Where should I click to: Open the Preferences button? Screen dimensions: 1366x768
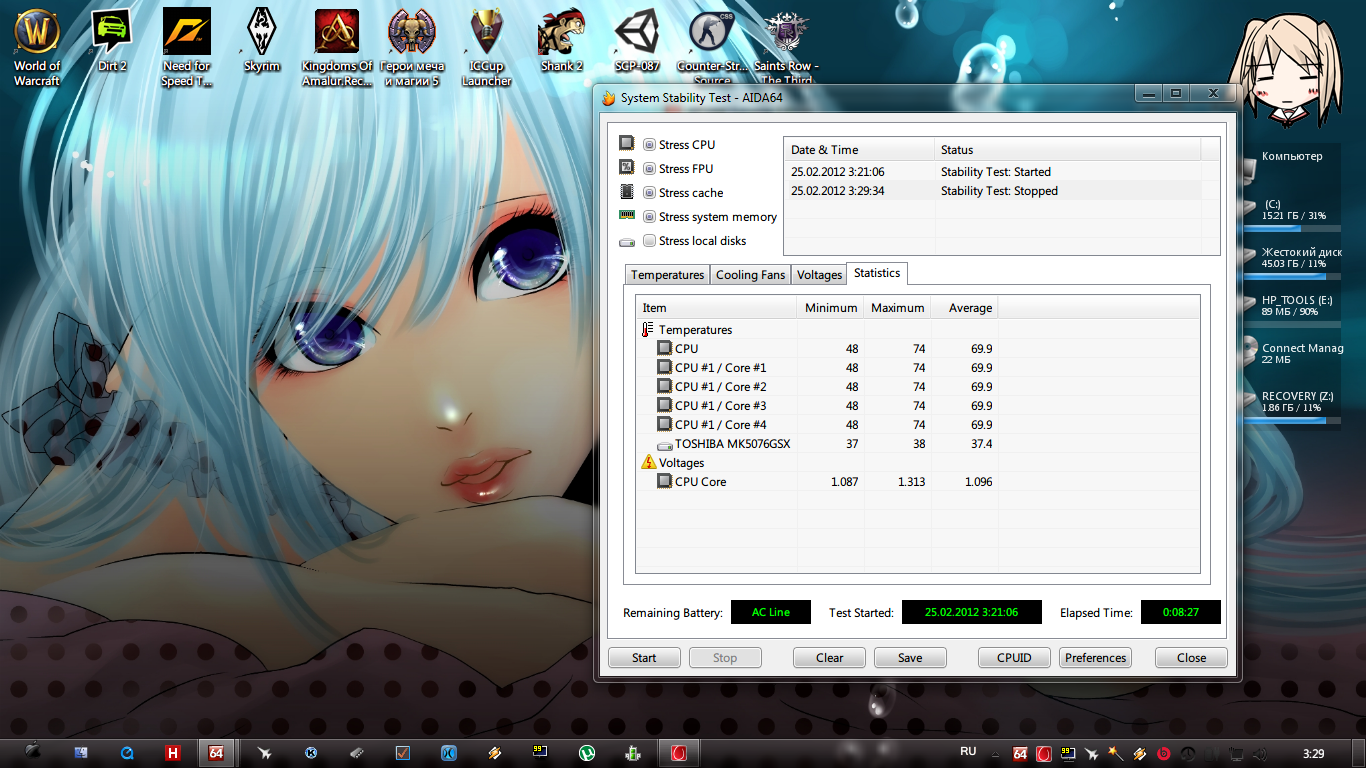tap(1095, 658)
